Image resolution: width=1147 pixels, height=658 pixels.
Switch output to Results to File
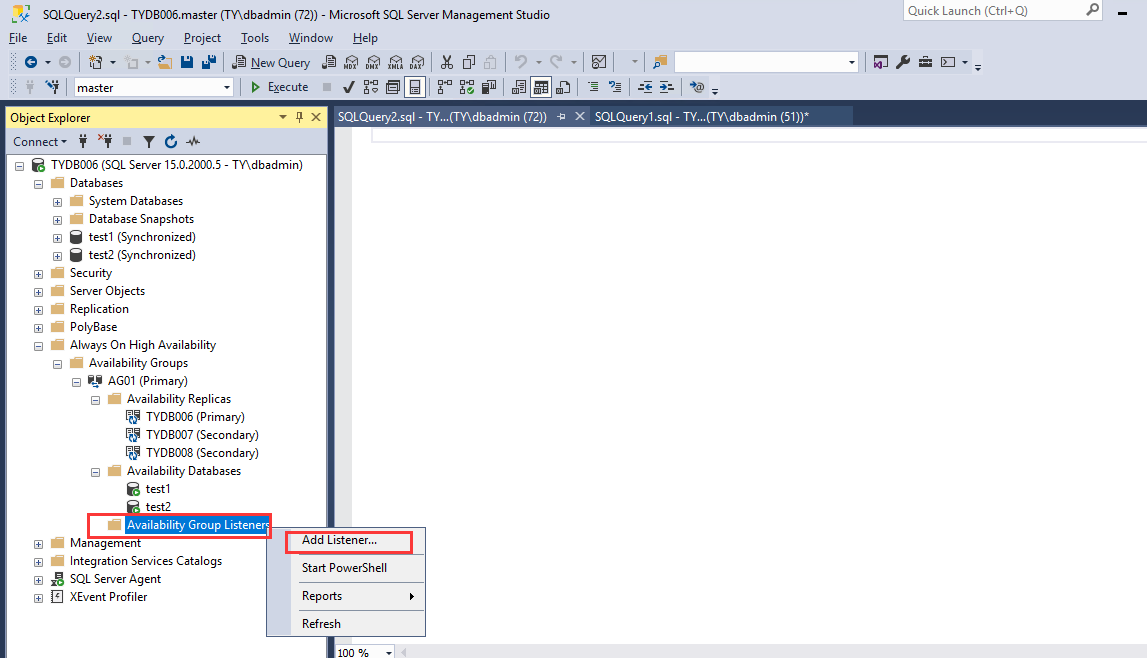pos(563,88)
